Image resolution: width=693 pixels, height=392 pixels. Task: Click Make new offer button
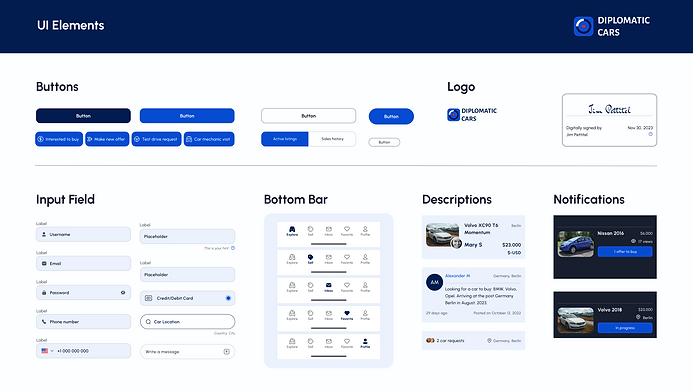click(x=107, y=139)
